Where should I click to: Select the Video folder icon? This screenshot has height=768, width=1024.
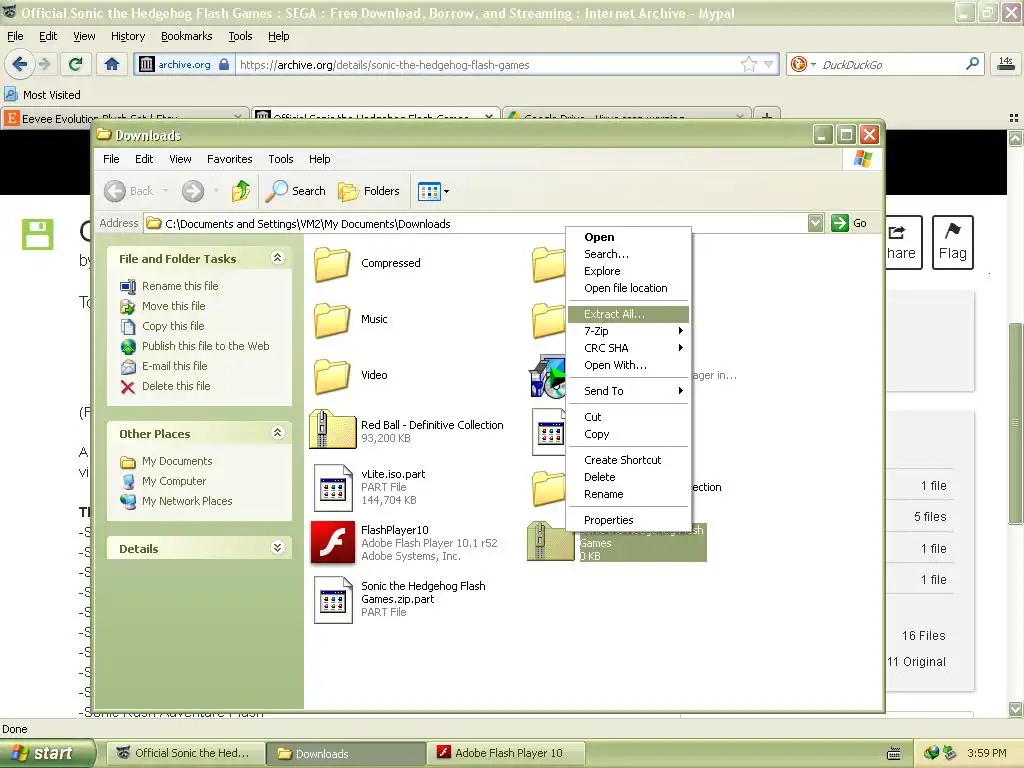(332, 376)
